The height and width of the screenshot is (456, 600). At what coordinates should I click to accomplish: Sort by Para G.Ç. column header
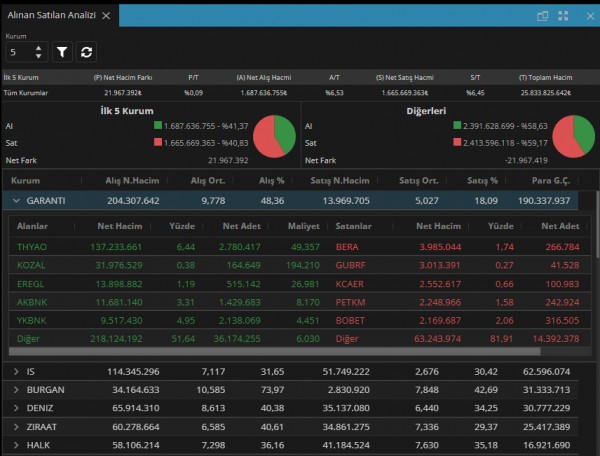point(551,181)
